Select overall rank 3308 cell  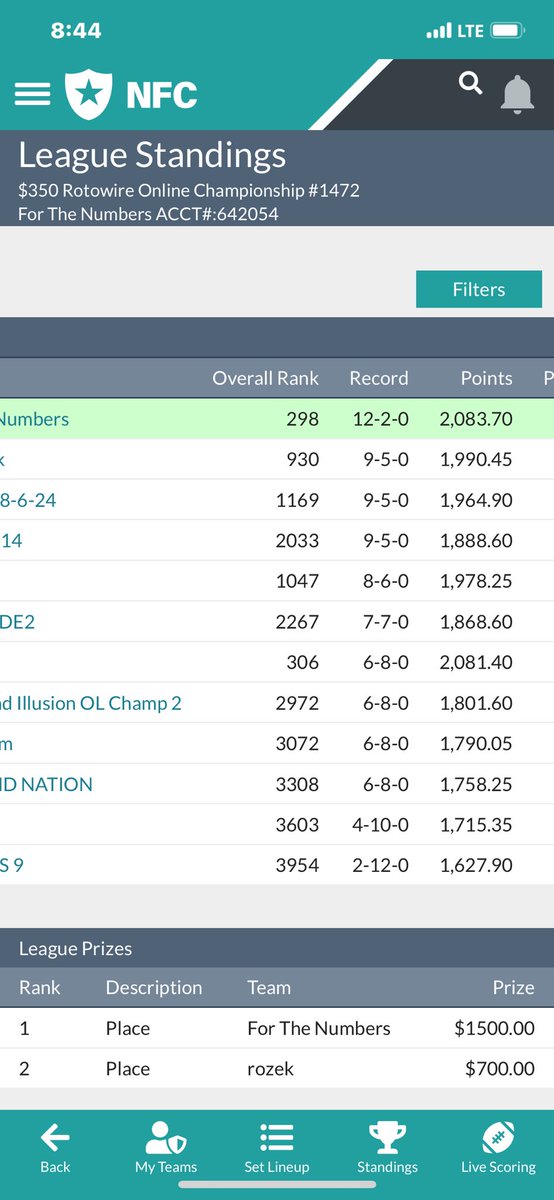[297, 784]
